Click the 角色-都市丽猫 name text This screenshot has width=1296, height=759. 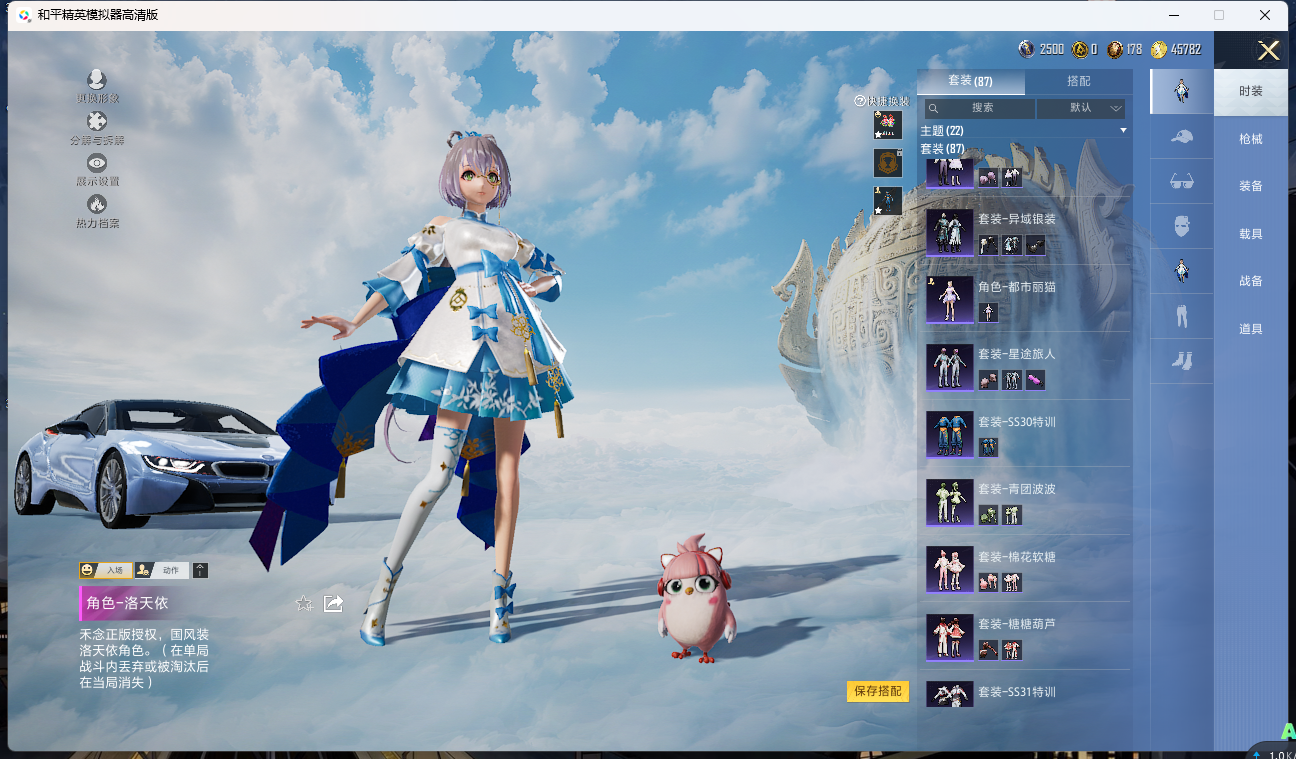click(1017, 287)
